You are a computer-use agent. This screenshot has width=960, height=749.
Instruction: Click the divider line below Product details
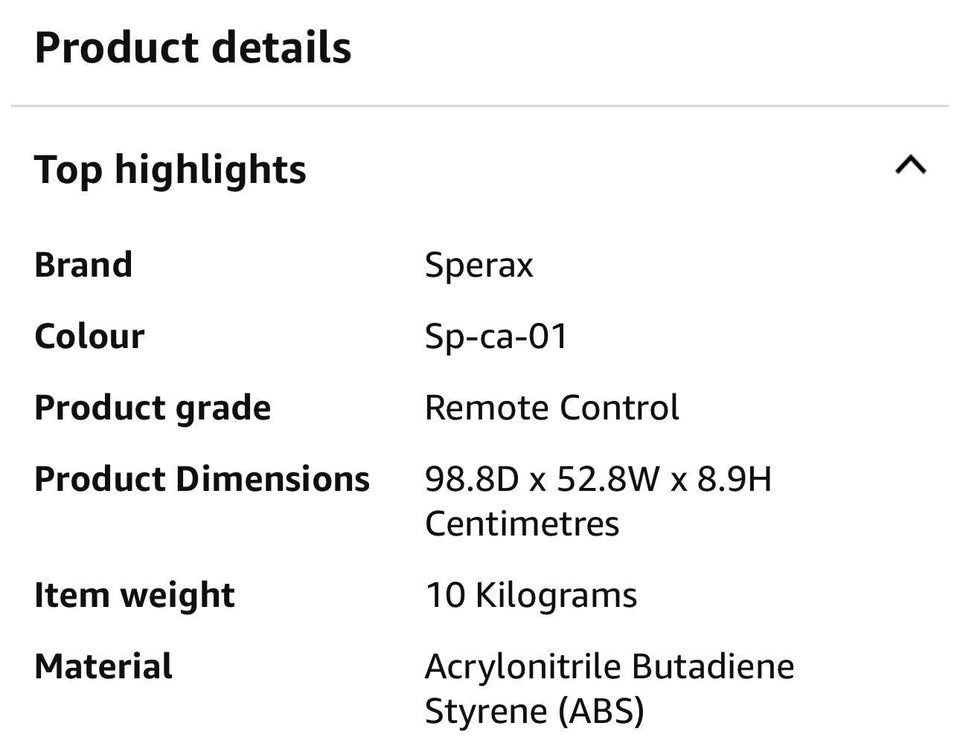pos(480,105)
